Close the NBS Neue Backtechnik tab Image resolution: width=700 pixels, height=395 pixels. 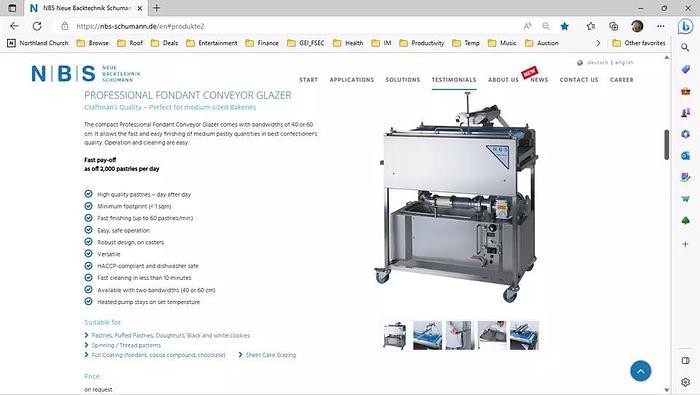(140, 8)
